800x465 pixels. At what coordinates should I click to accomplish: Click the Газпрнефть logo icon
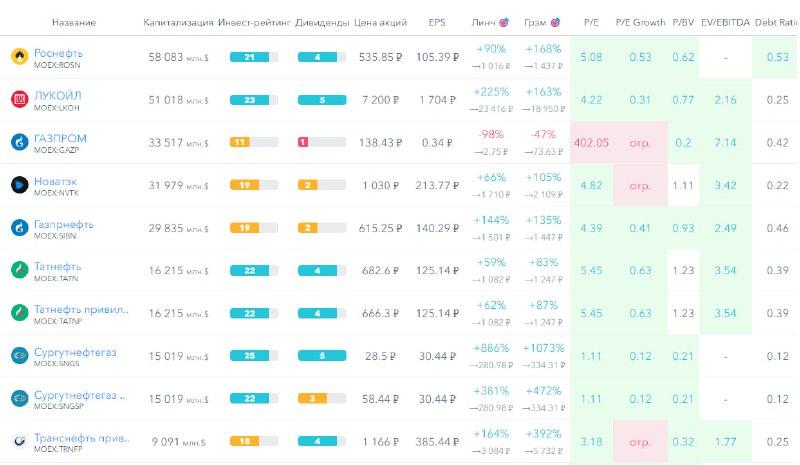coord(19,228)
